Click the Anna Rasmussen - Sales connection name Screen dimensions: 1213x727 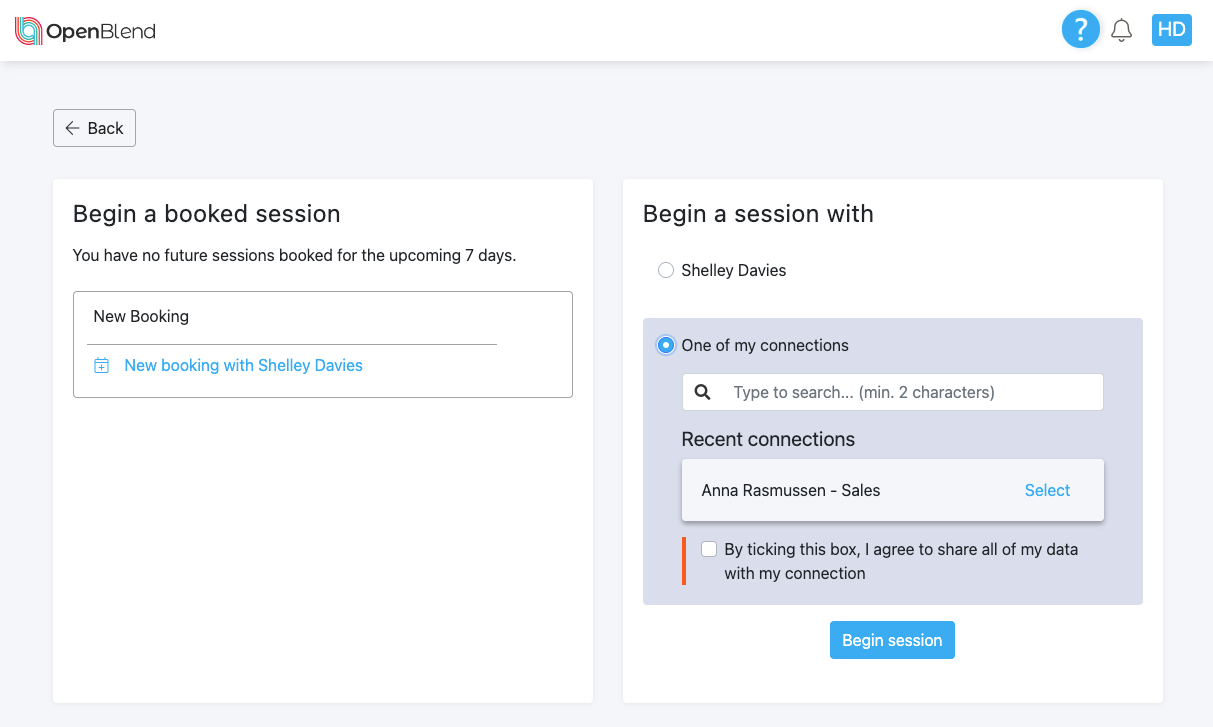[791, 490]
